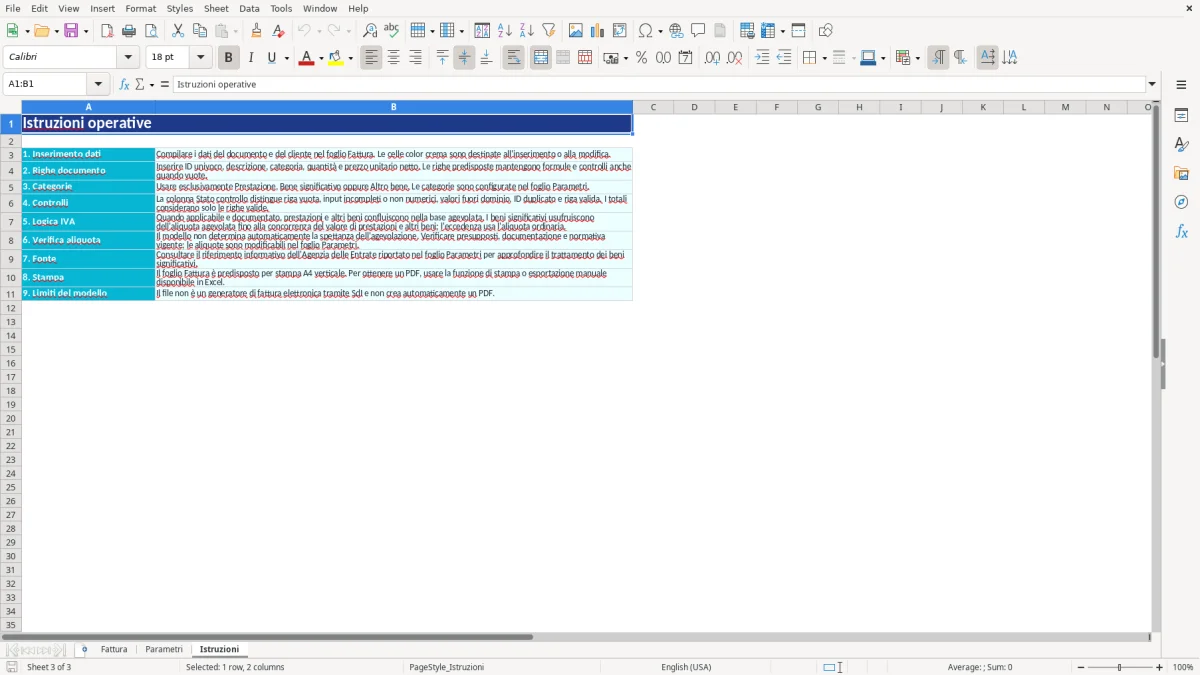Viewport: 1200px width, 675px height.
Task: Open Sidebar Properties deck
Action: (x=1181, y=116)
